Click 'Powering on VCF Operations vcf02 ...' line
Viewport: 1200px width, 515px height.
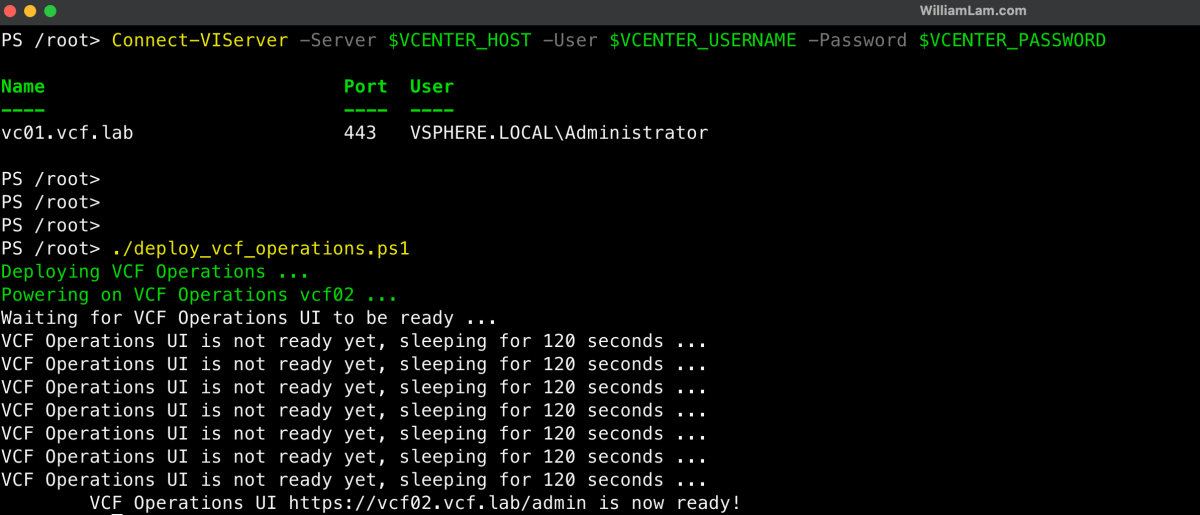pos(199,295)
